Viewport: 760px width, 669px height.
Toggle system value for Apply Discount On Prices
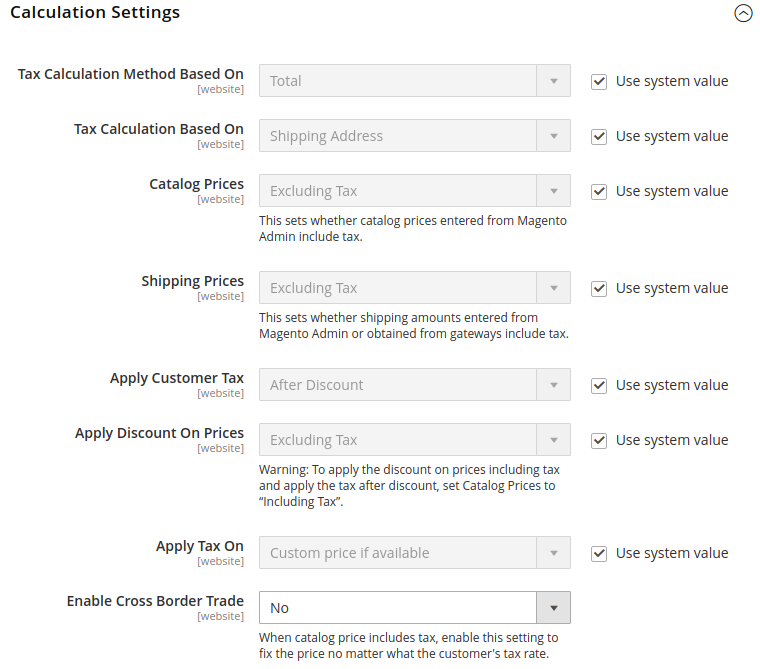pyautogui.click(x=599, y=440)
